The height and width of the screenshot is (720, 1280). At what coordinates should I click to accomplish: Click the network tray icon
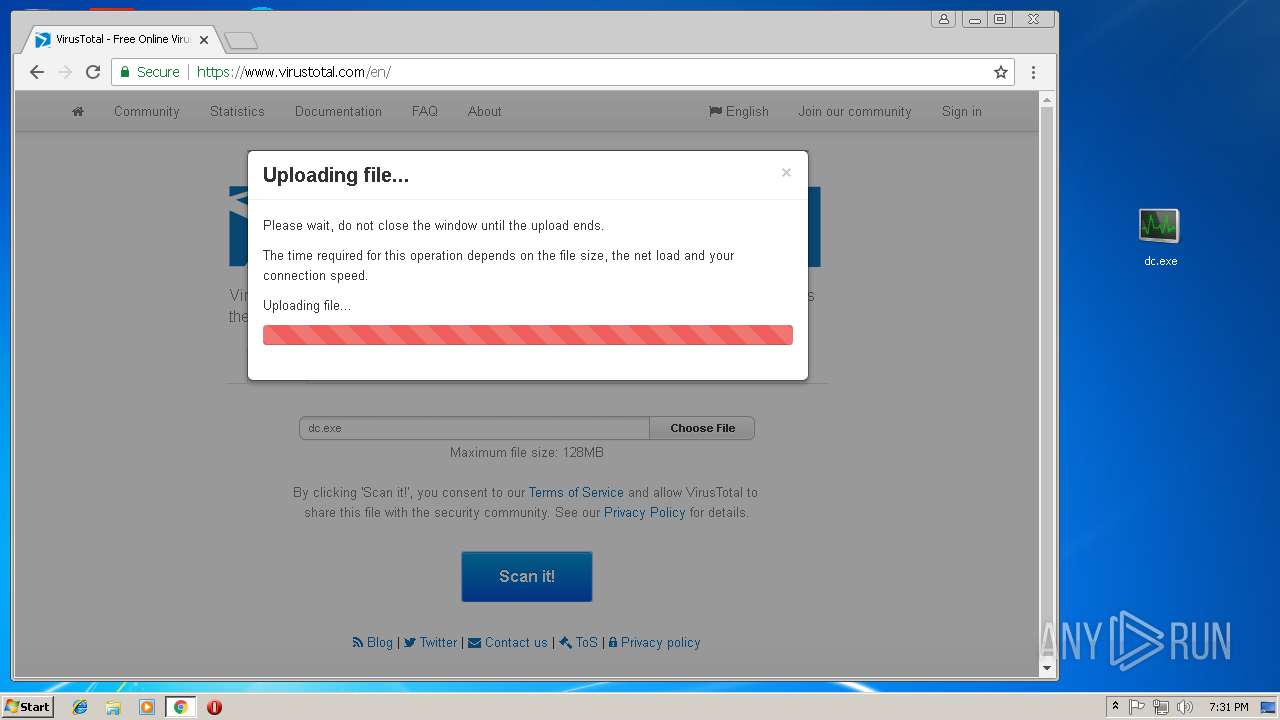pos(1161,707)
